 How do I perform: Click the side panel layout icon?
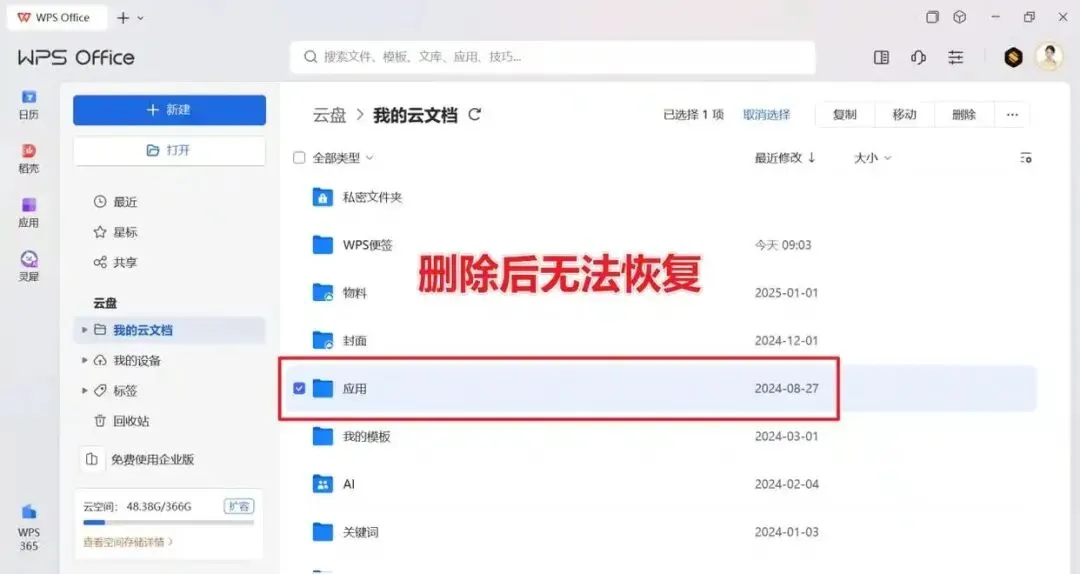(881, 57)
